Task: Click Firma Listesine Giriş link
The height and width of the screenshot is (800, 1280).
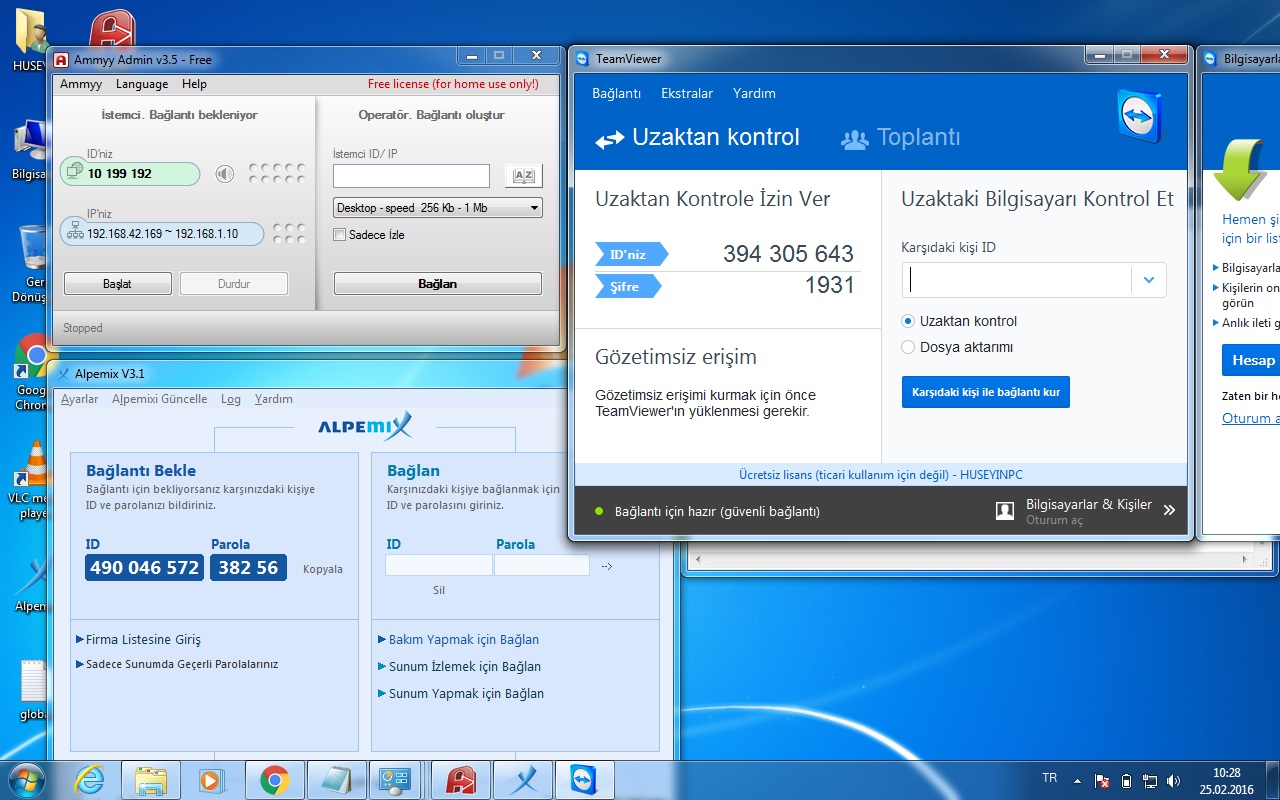Action: pyautogui.click(x=143, y=640)
